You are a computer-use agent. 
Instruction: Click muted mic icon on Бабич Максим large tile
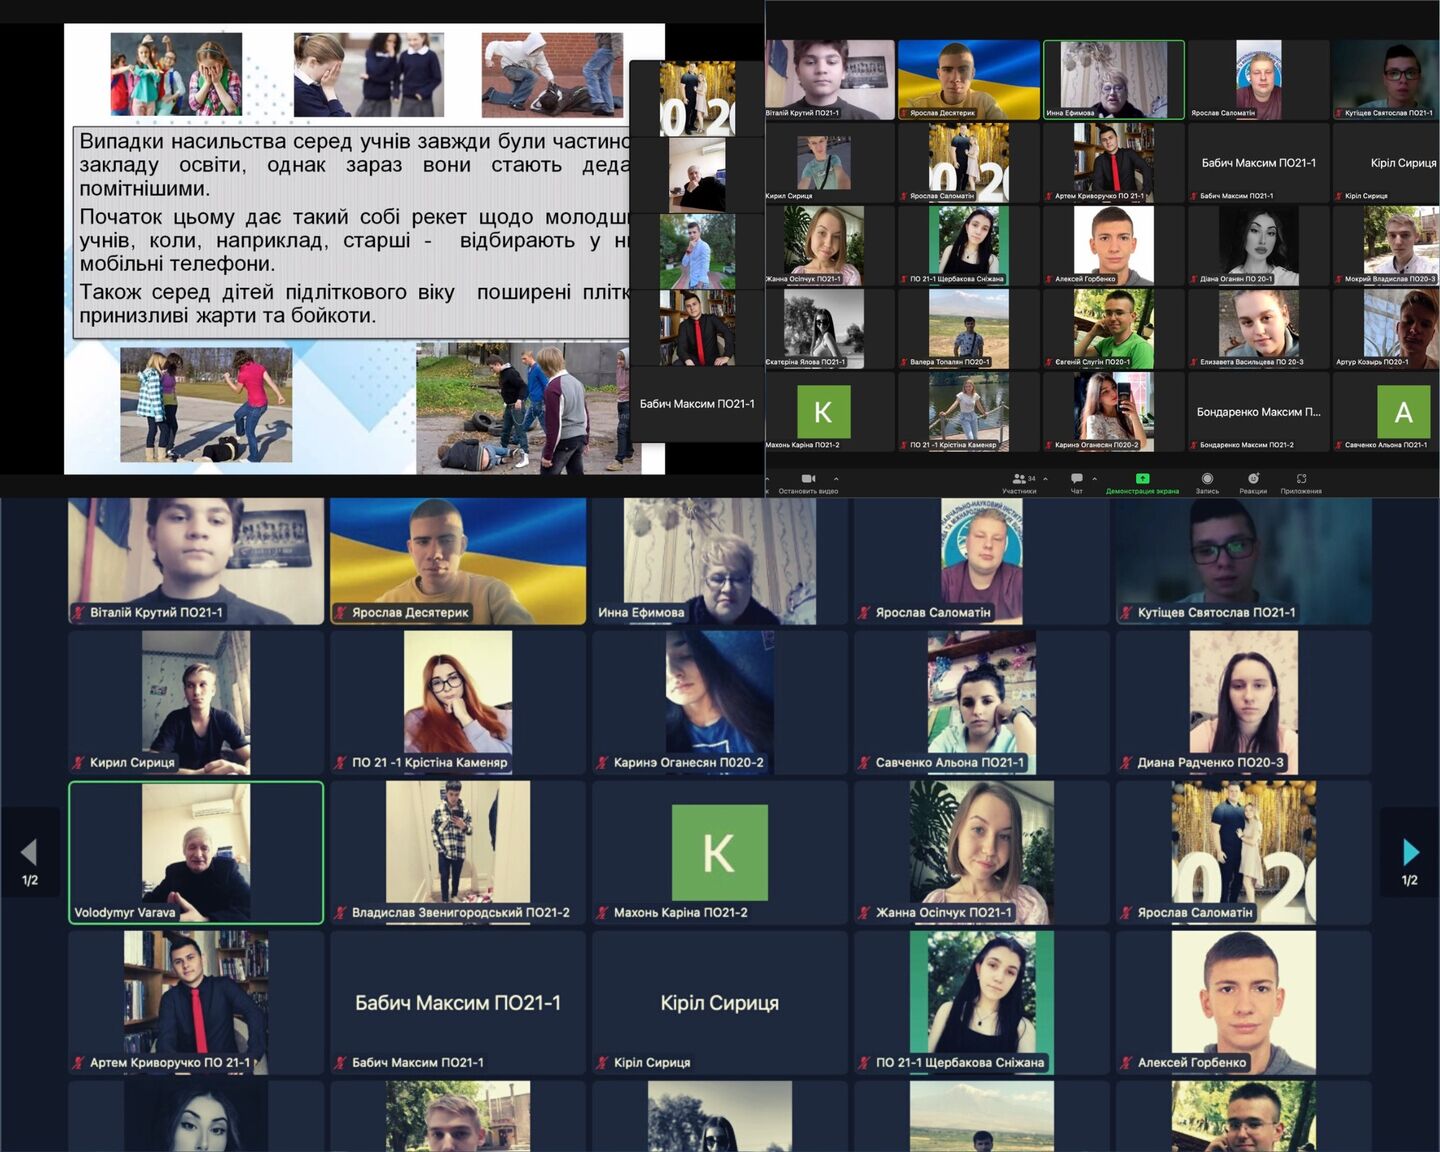[x=341, y=1063]
